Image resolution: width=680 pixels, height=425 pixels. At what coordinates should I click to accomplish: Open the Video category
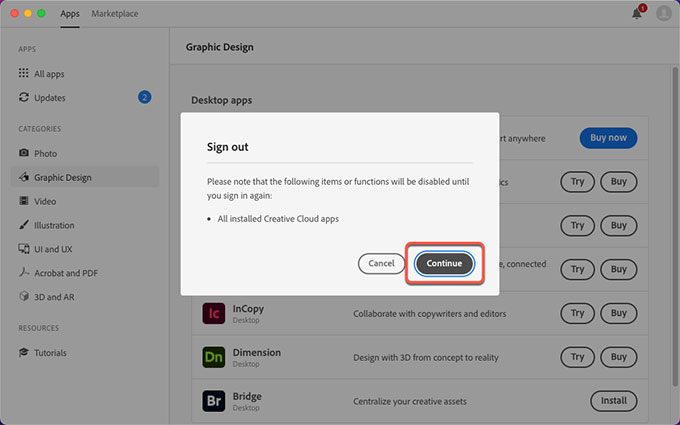(45, 201)
